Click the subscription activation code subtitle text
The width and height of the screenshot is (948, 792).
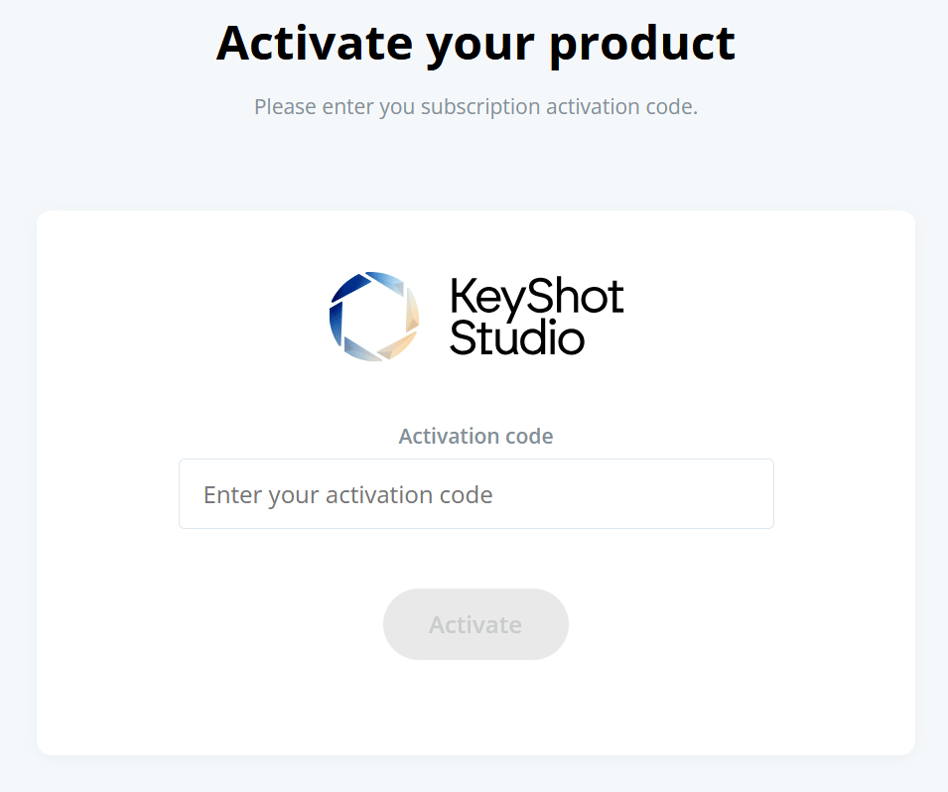(x=474, y=106)
